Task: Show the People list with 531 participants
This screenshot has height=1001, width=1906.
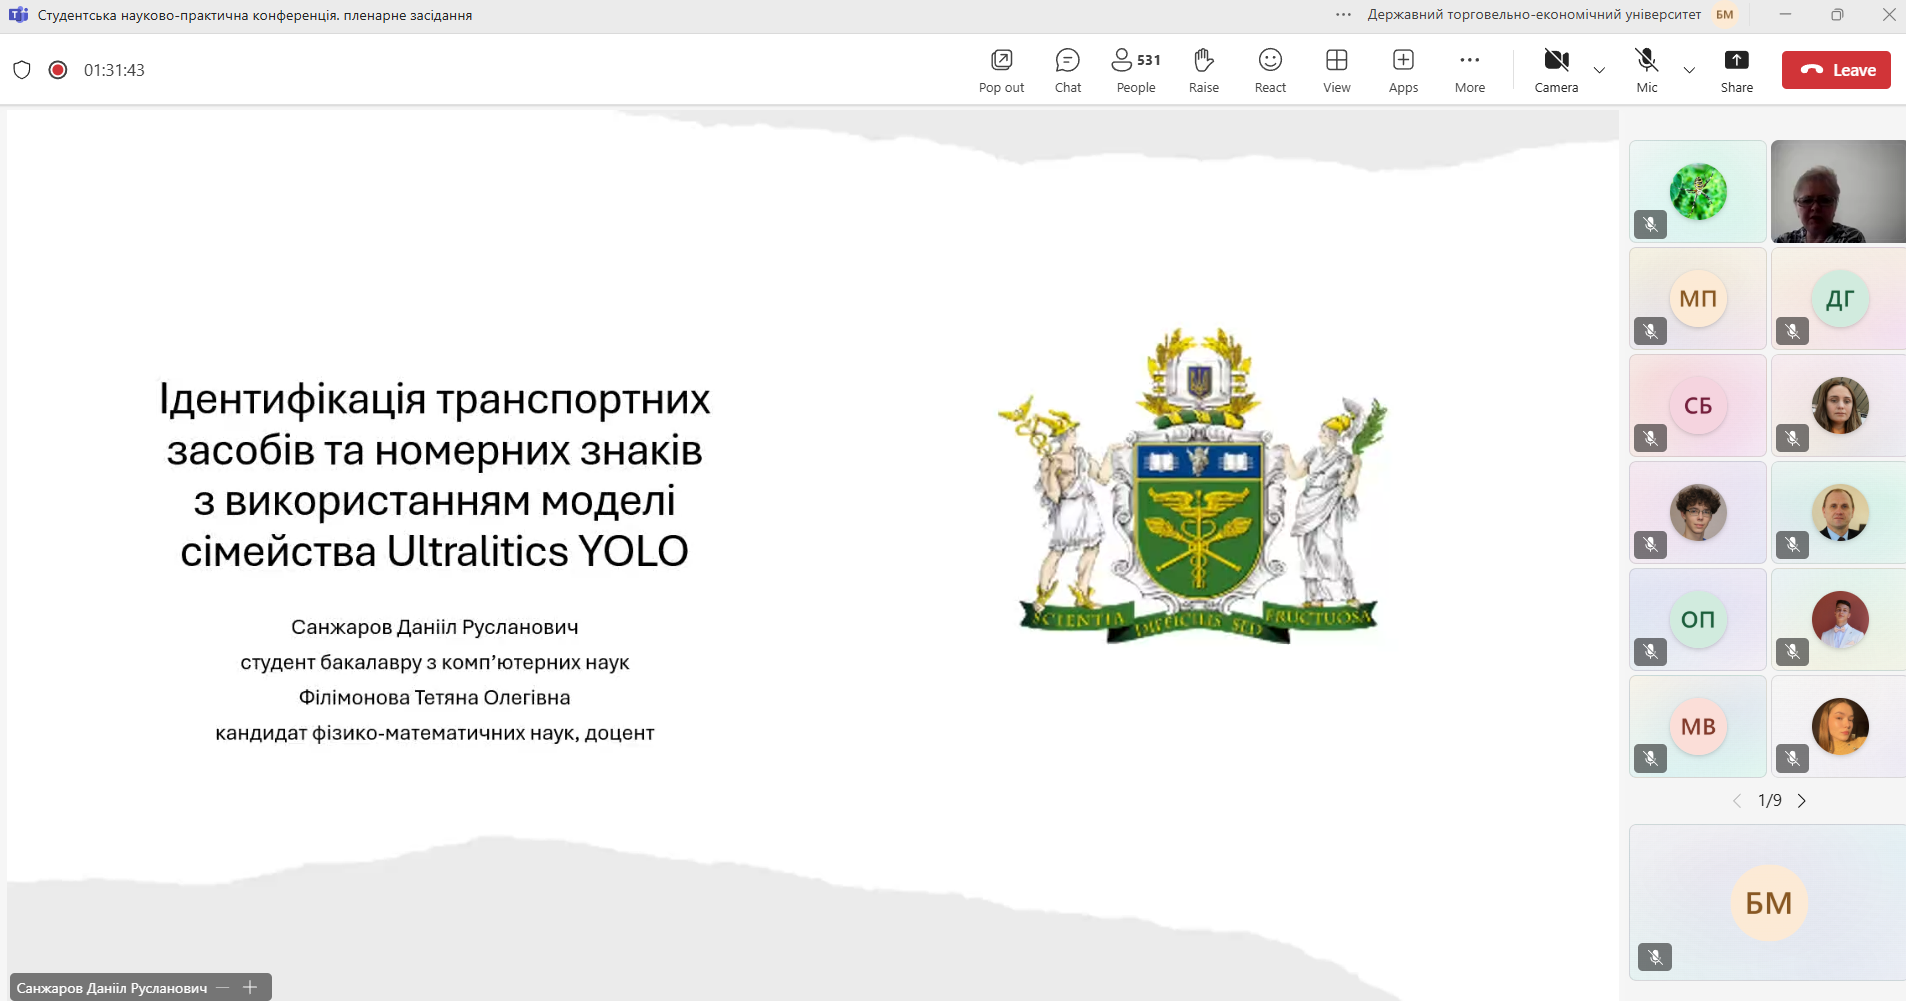Action: click(1136, 70)
